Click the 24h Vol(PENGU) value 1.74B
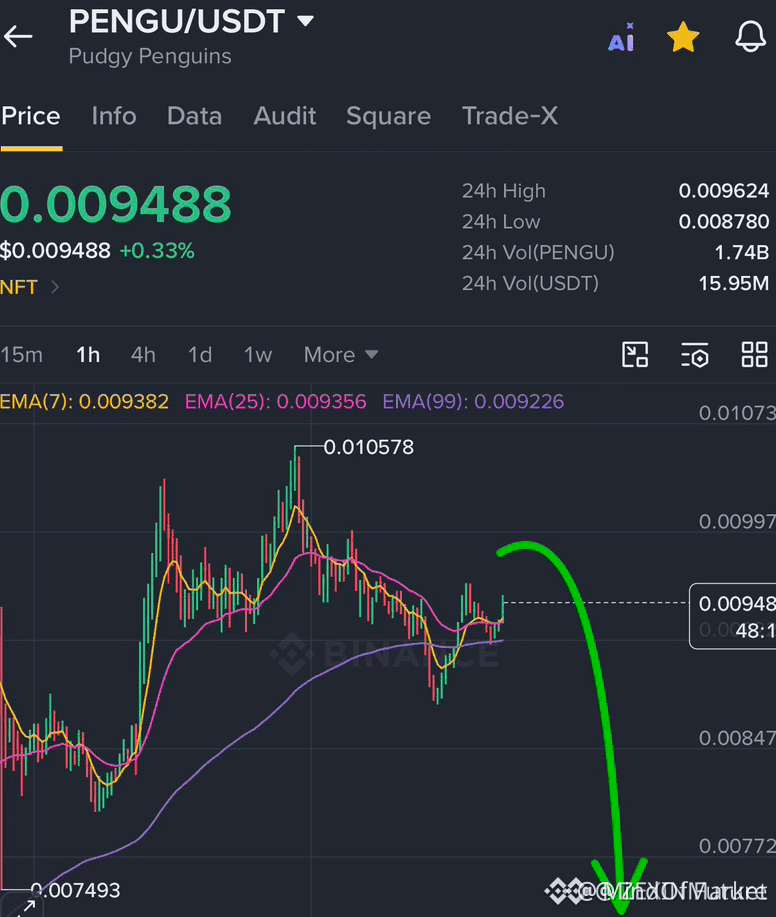The image size is (776, 917). coord(741,253)
